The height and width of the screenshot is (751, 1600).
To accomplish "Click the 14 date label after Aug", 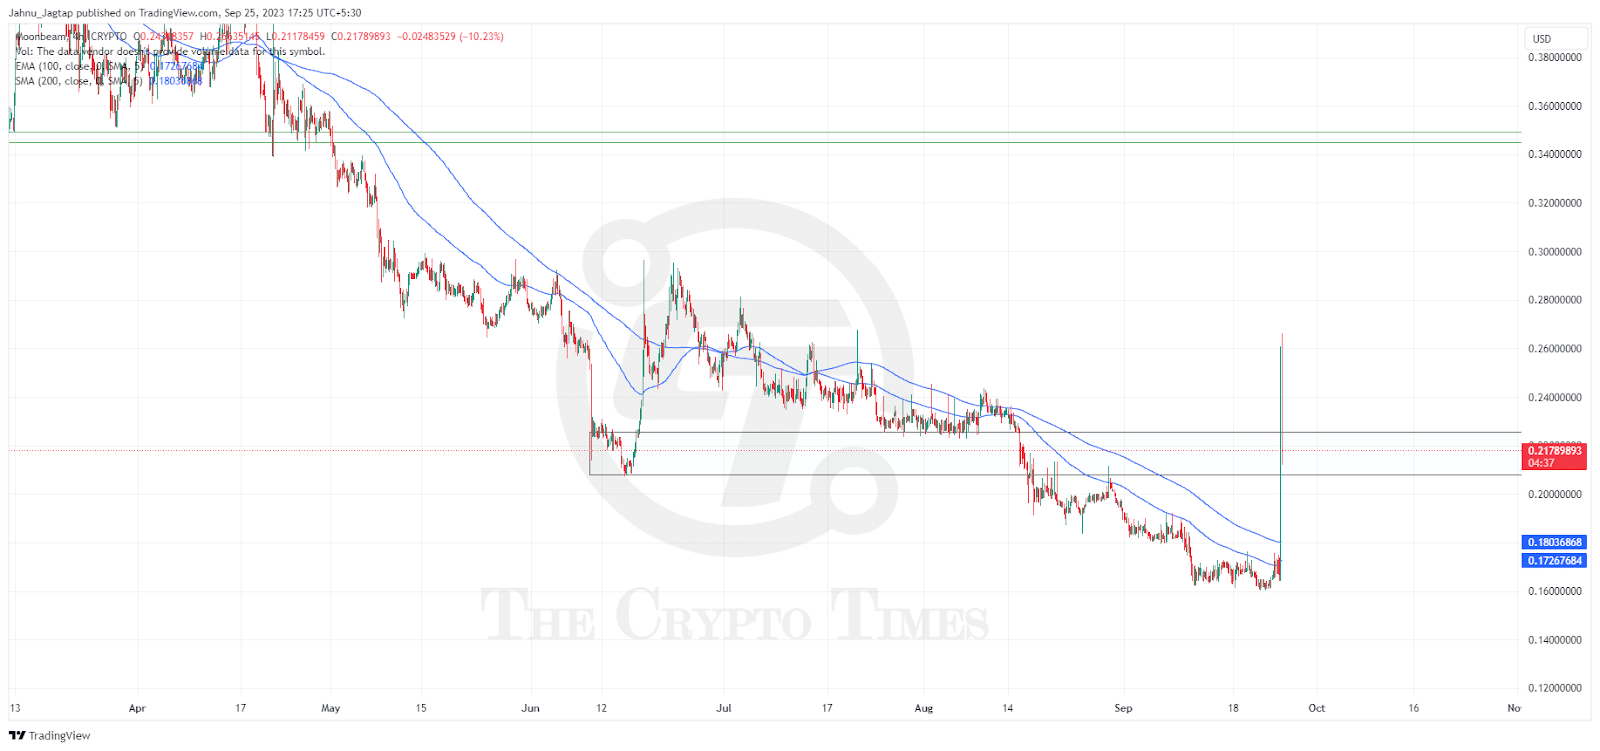I will click(x=1008, y=709).
